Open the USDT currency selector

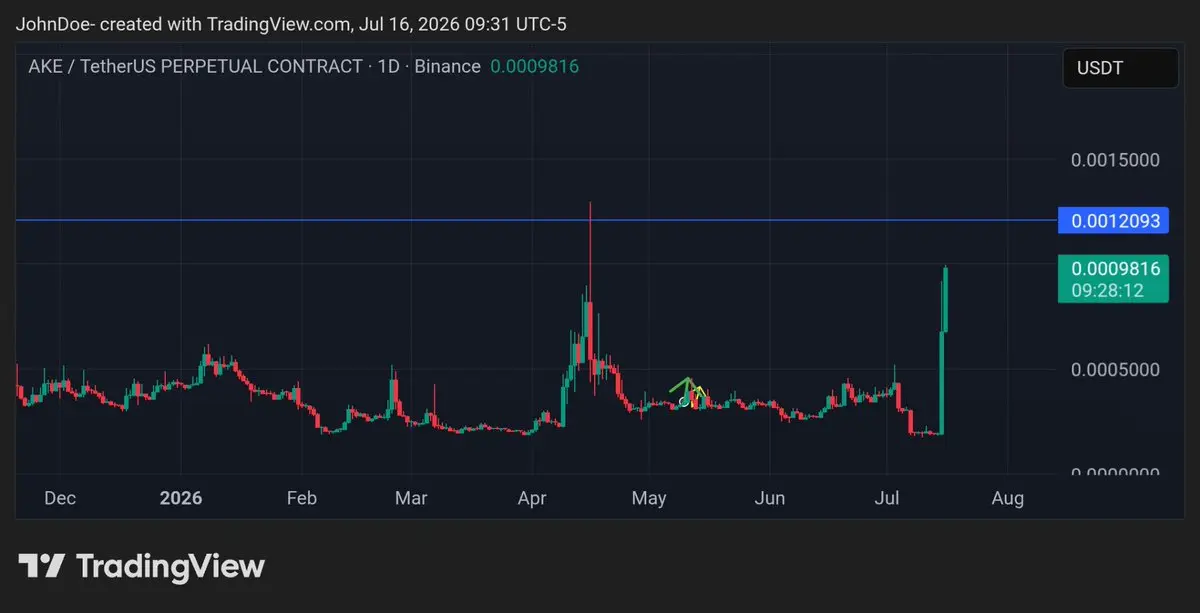click(x=1120, y=68)
